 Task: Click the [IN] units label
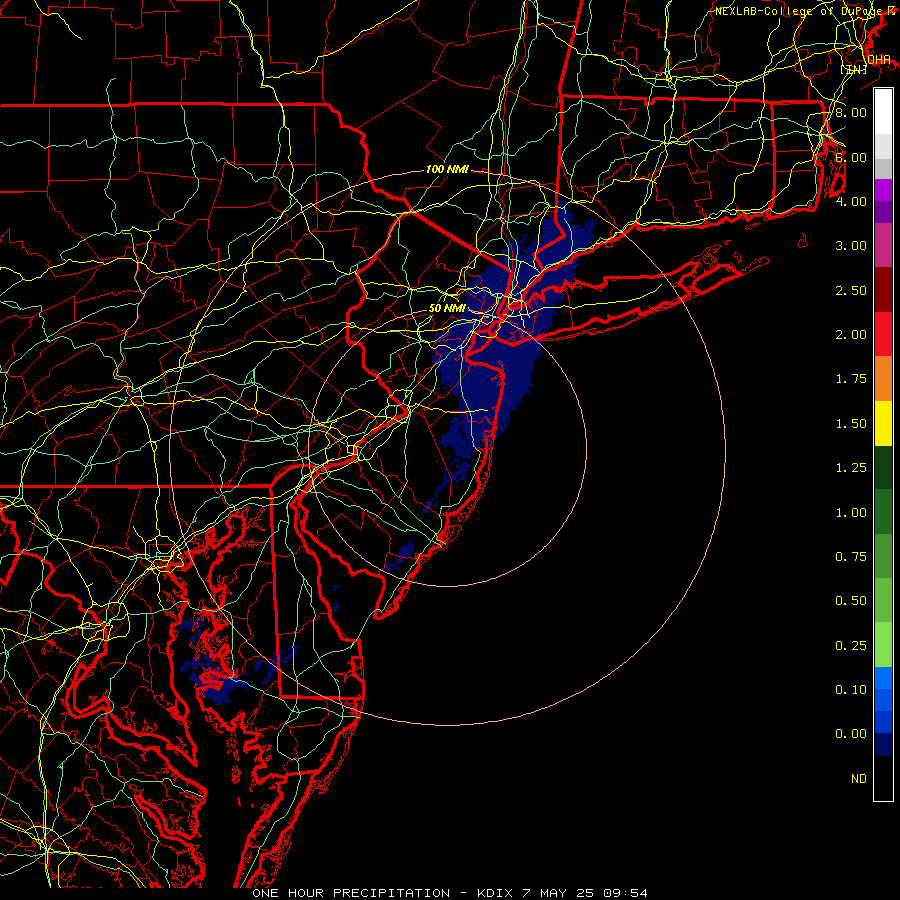coord(854,69)
